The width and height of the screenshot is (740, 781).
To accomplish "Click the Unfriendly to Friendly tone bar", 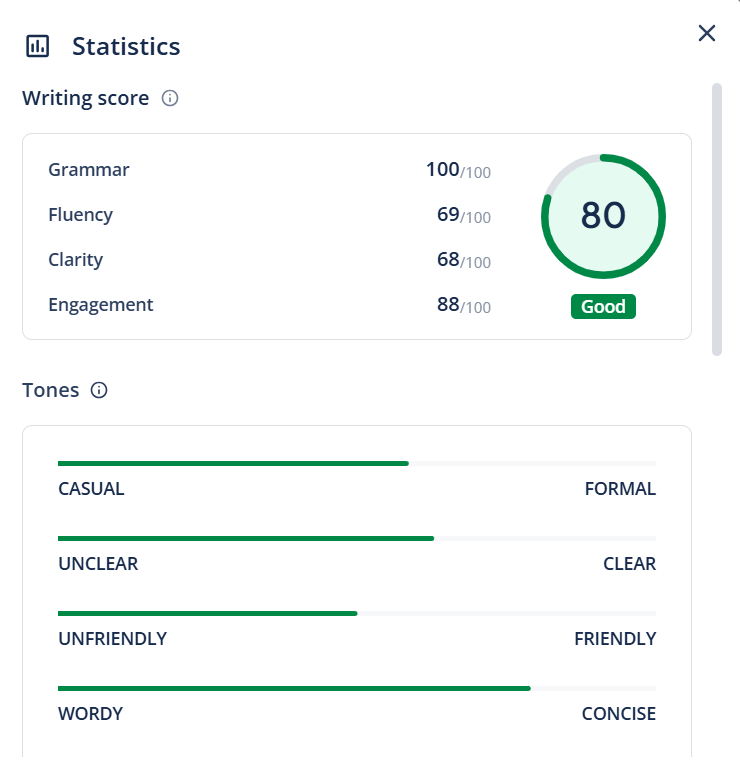I will tap(357, 613).
